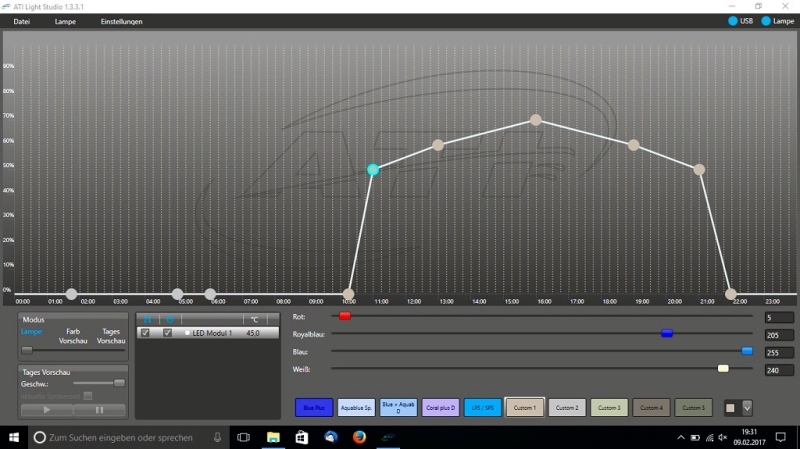
Task: Click the Task View taskbar icon
Action: coord(243,438)
